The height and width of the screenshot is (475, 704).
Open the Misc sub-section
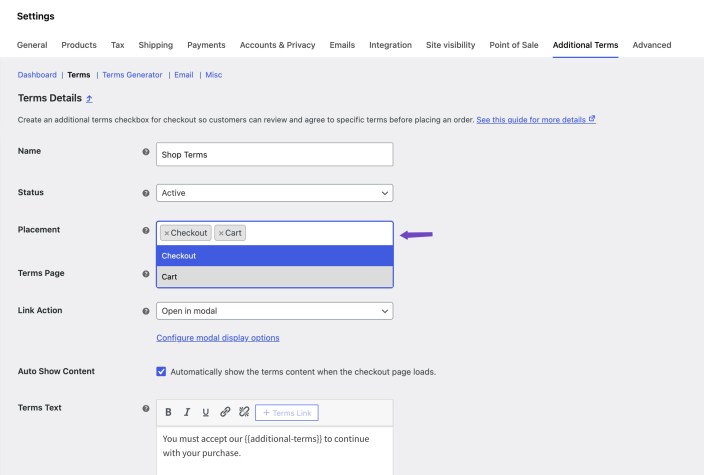(x=214, y=75)
